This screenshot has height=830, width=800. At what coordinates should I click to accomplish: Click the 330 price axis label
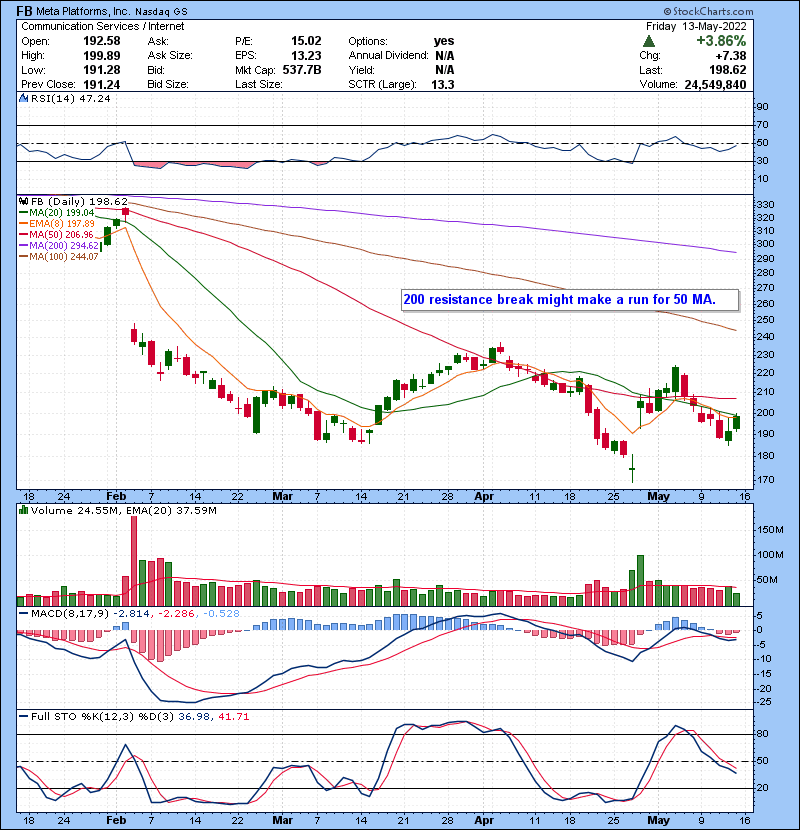click(766, 205)
